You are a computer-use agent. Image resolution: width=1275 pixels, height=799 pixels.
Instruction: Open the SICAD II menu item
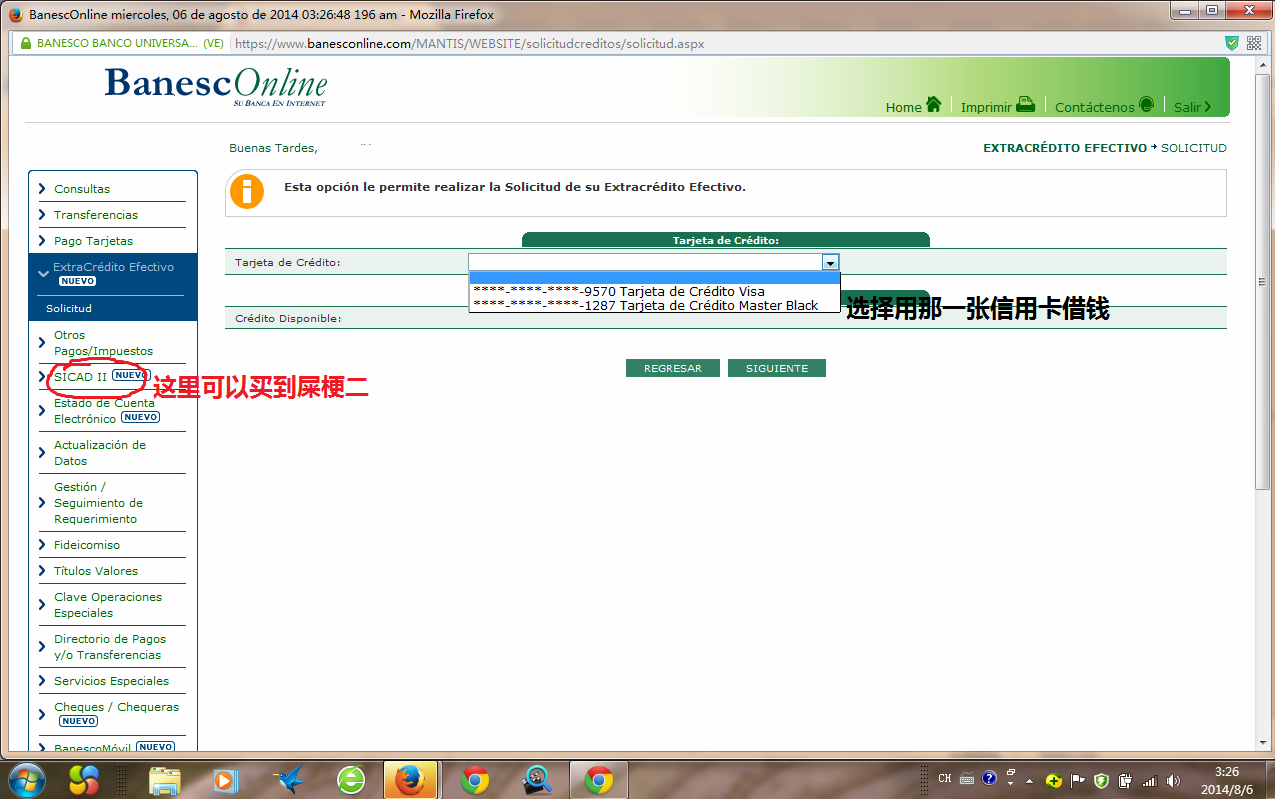[x=80, y=377]
